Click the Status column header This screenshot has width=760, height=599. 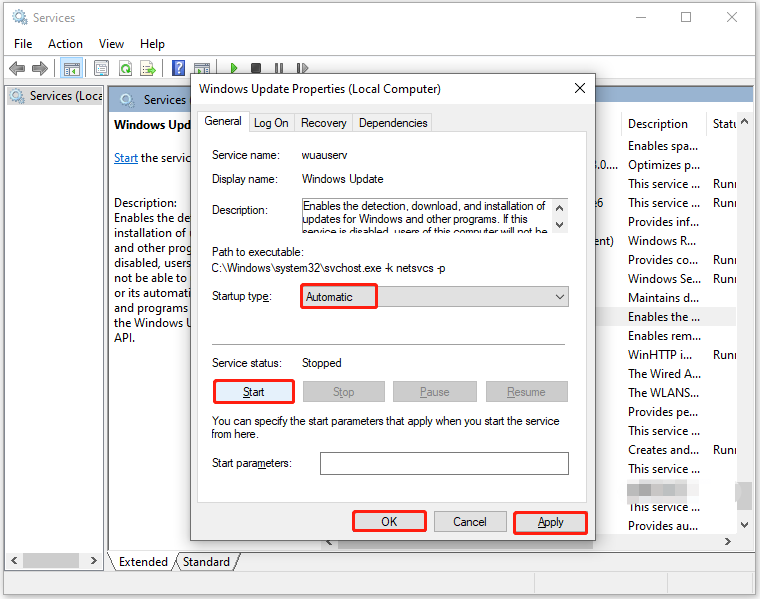click(724, 124)
